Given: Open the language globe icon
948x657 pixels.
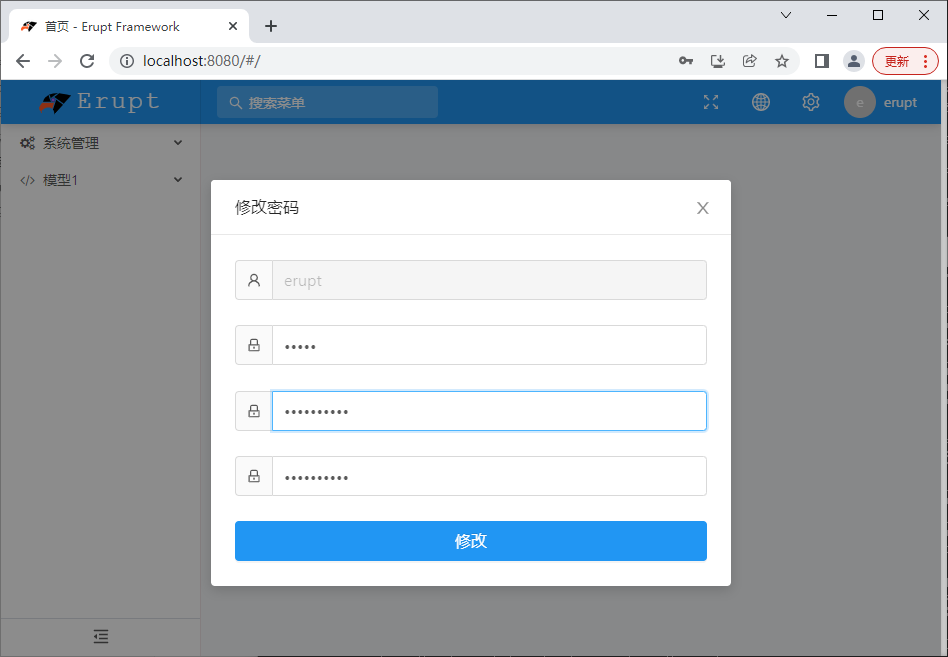Looking at the screenshot, I should (761, 102).
